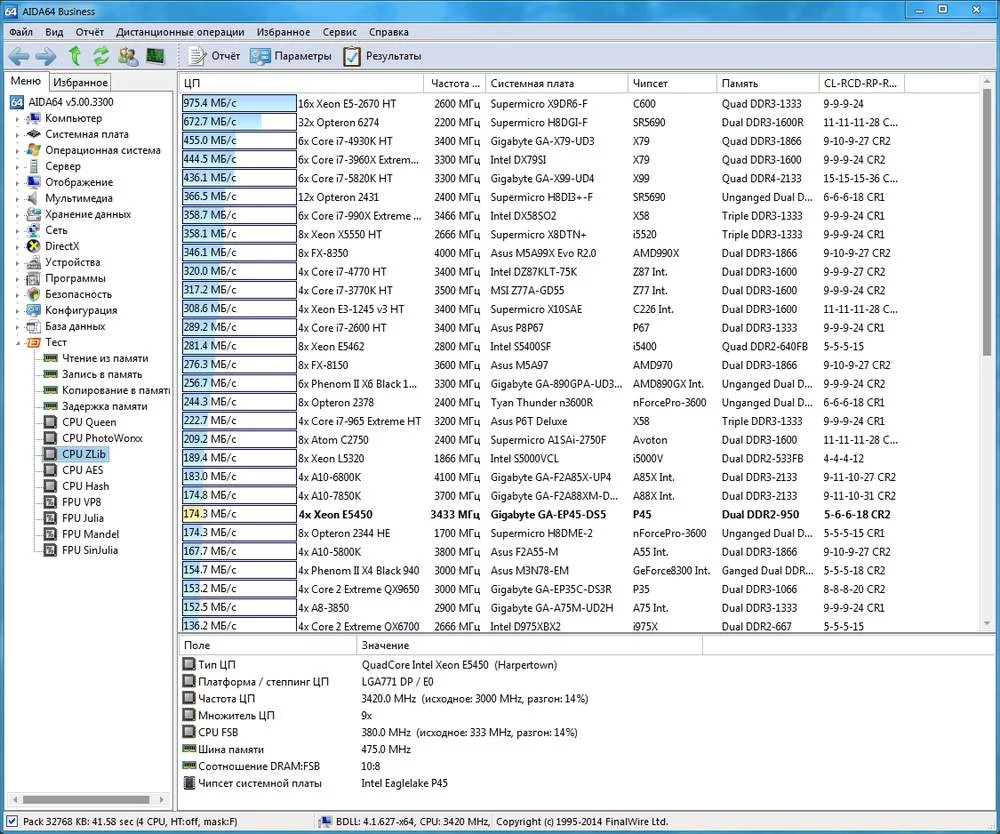The height and width of the screenshot is (834, 1000).
Task: Open CPU Queen benchmark in the tree
Action: pyautogui.click(x=89, y=422)
